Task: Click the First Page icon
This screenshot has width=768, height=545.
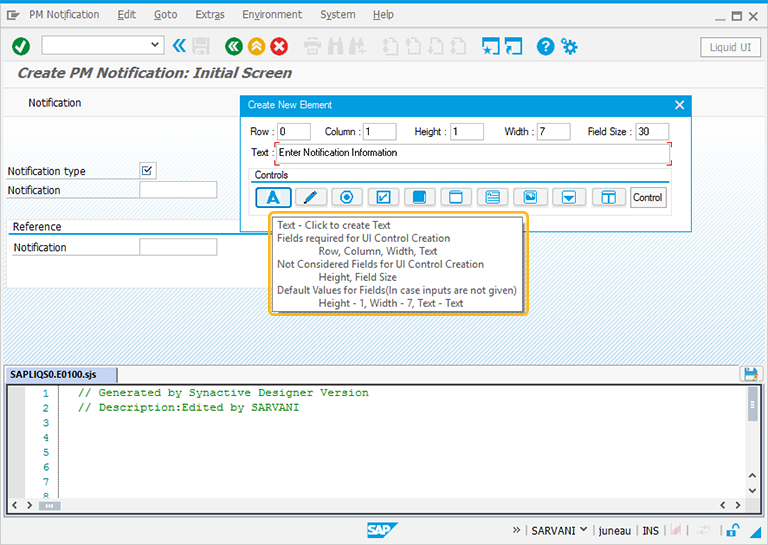Action: 390,47
